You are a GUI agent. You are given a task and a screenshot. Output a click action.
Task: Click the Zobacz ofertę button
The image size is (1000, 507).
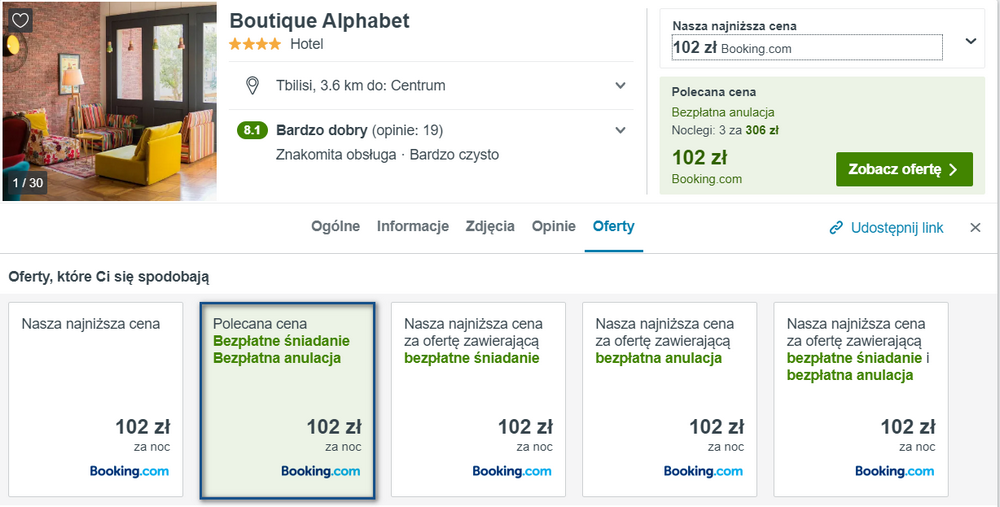coord(904,169)
